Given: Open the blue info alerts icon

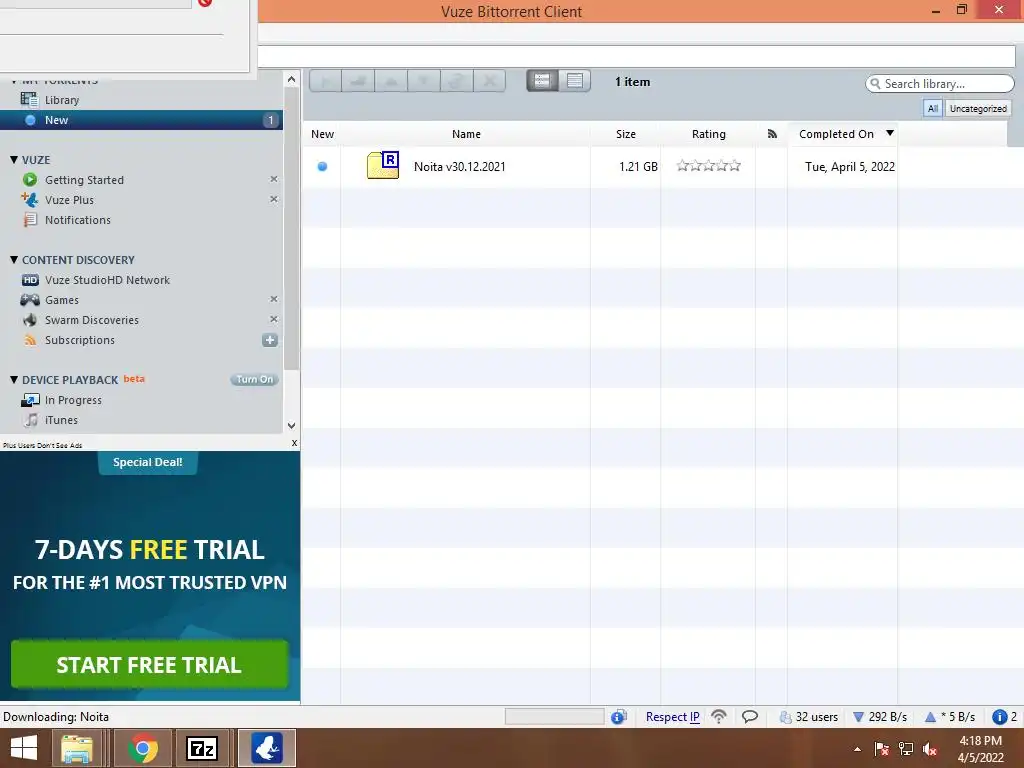Looking at the screenshot, I should point(999,717).
